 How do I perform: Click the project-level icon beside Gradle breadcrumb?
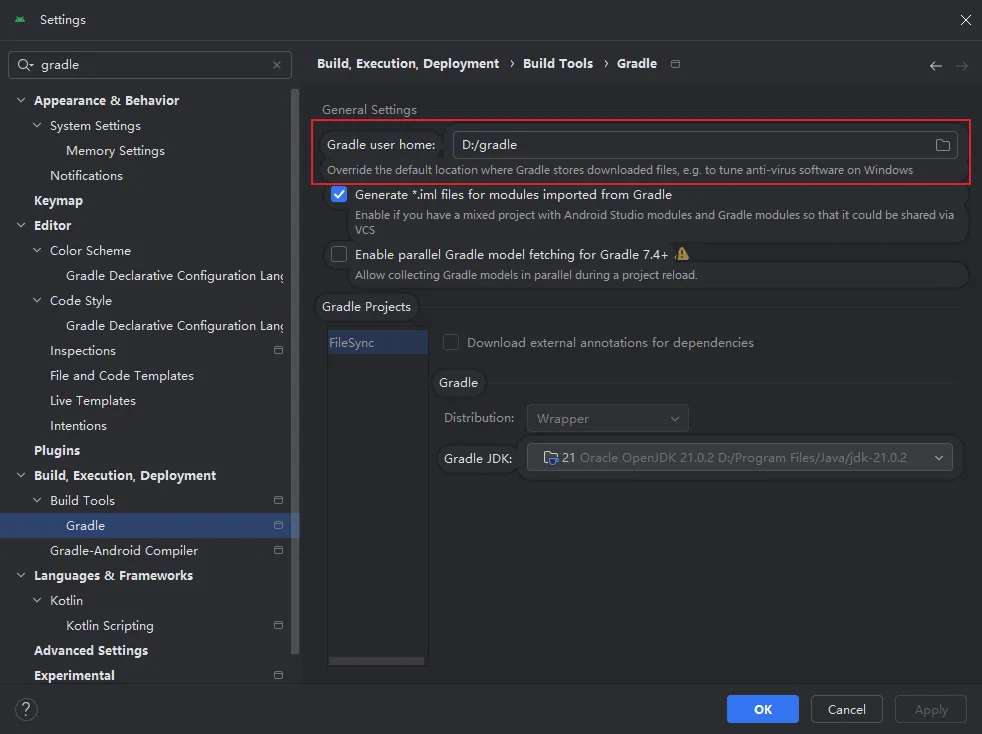(675, 64)
